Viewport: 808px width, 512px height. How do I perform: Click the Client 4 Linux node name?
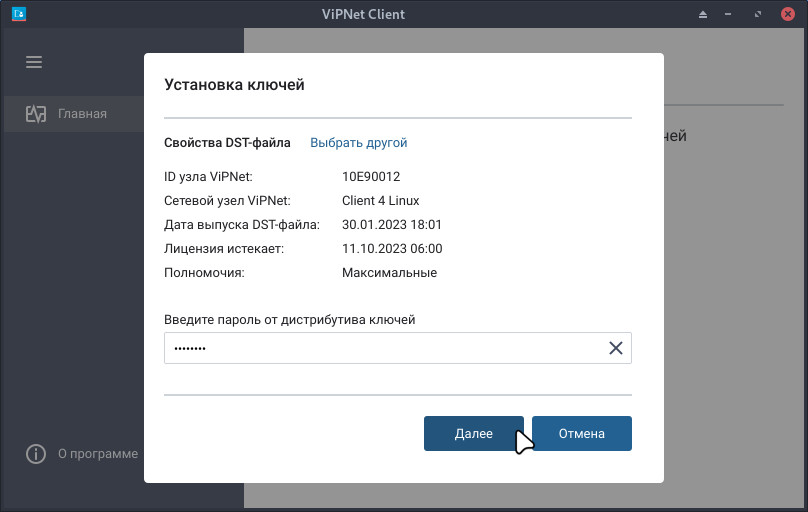tap(381, 200)
